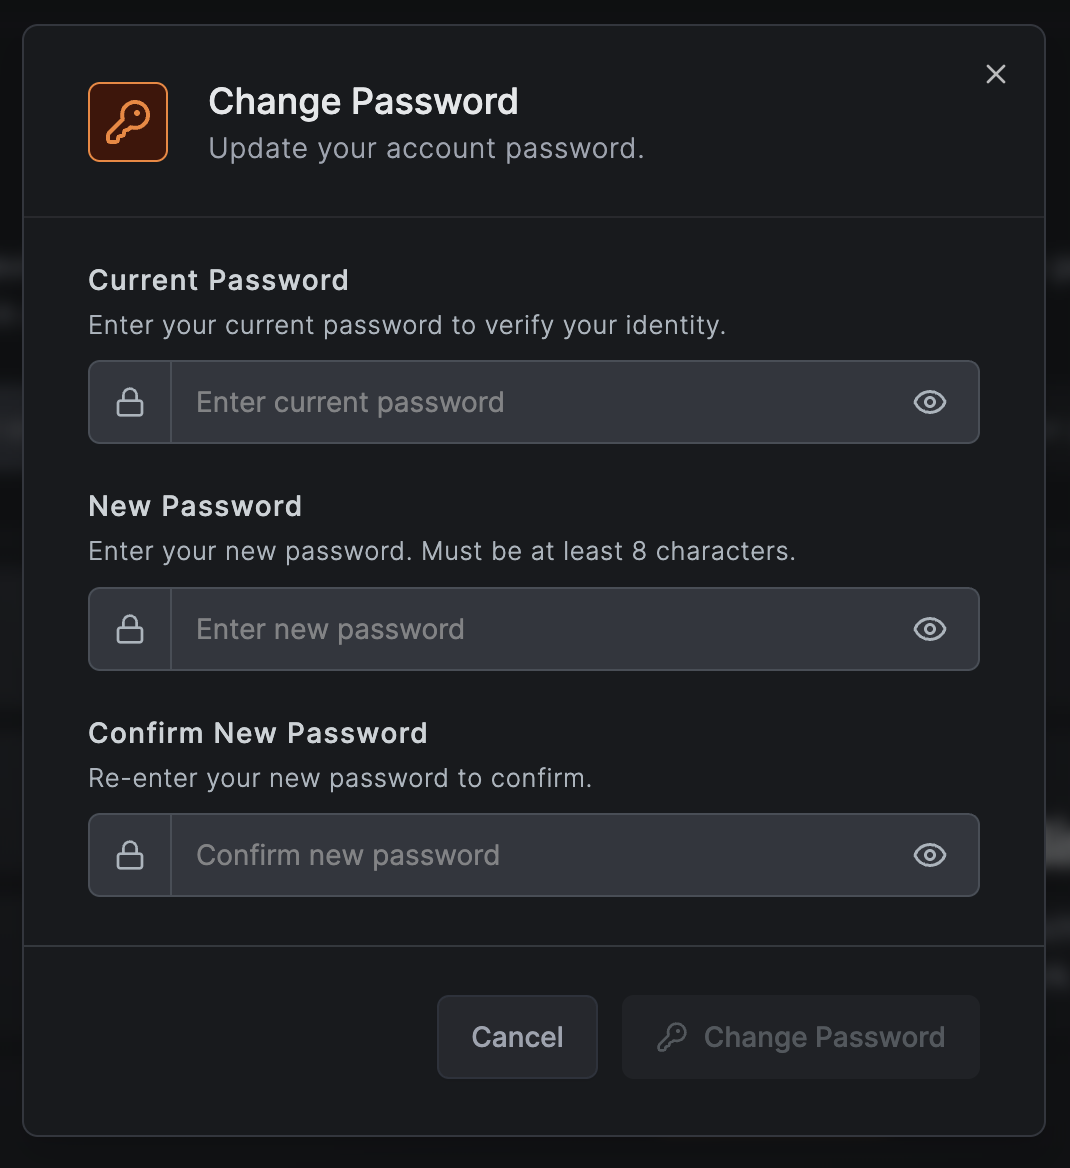The image size is (1070, 1168).
Task: Reveal the confirm password entry
Action: pos(929,855)
